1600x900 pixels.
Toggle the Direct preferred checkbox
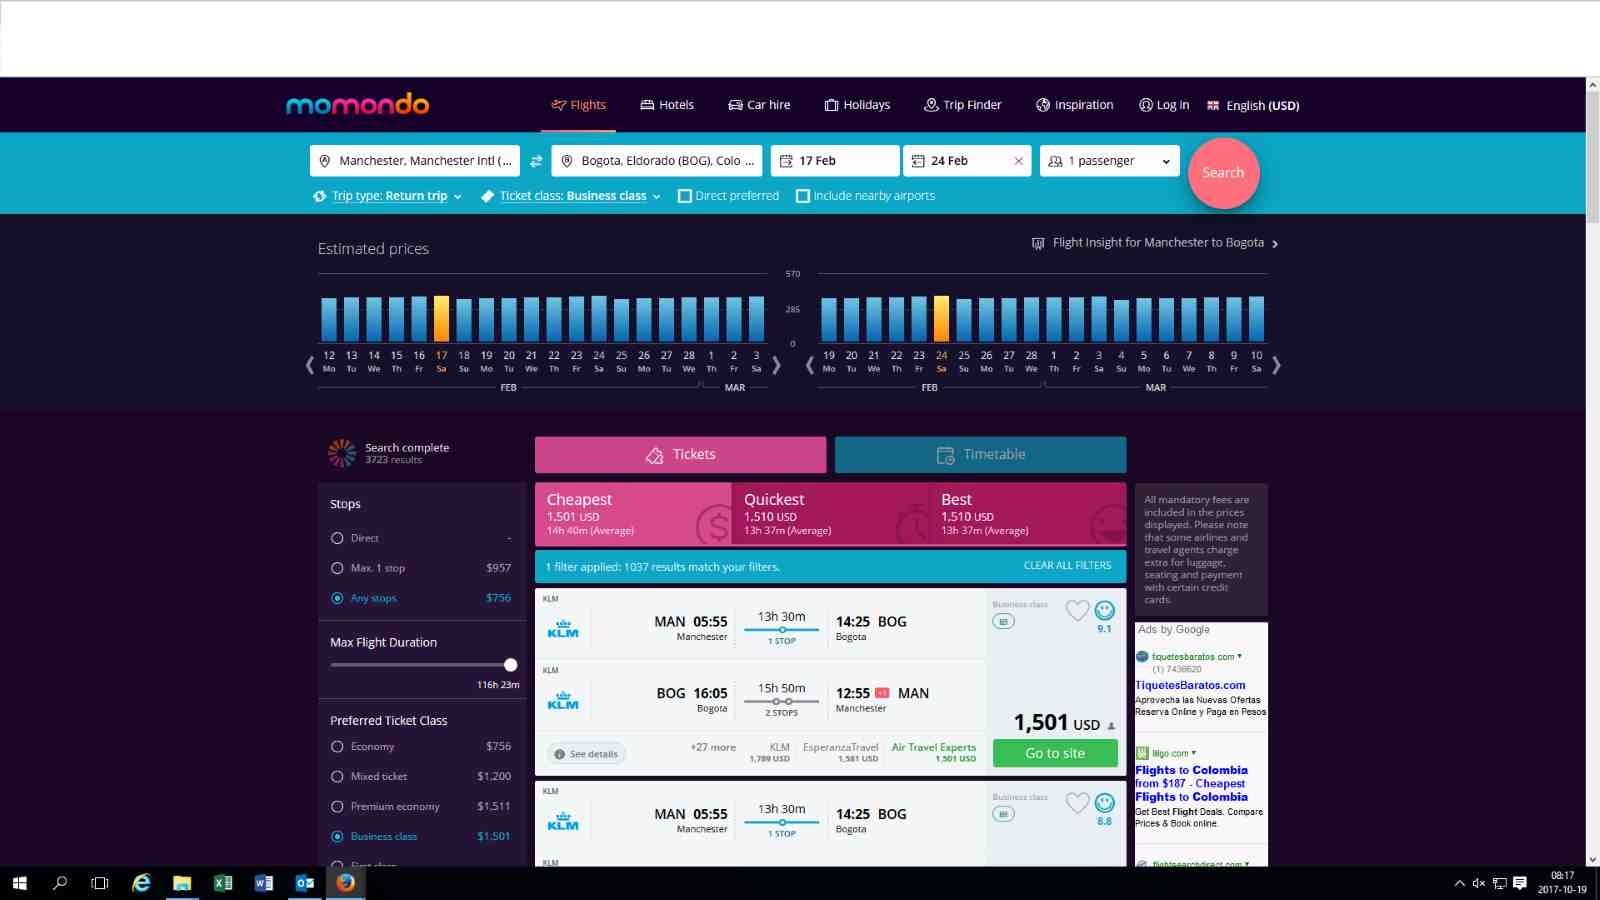pos(685,196)
